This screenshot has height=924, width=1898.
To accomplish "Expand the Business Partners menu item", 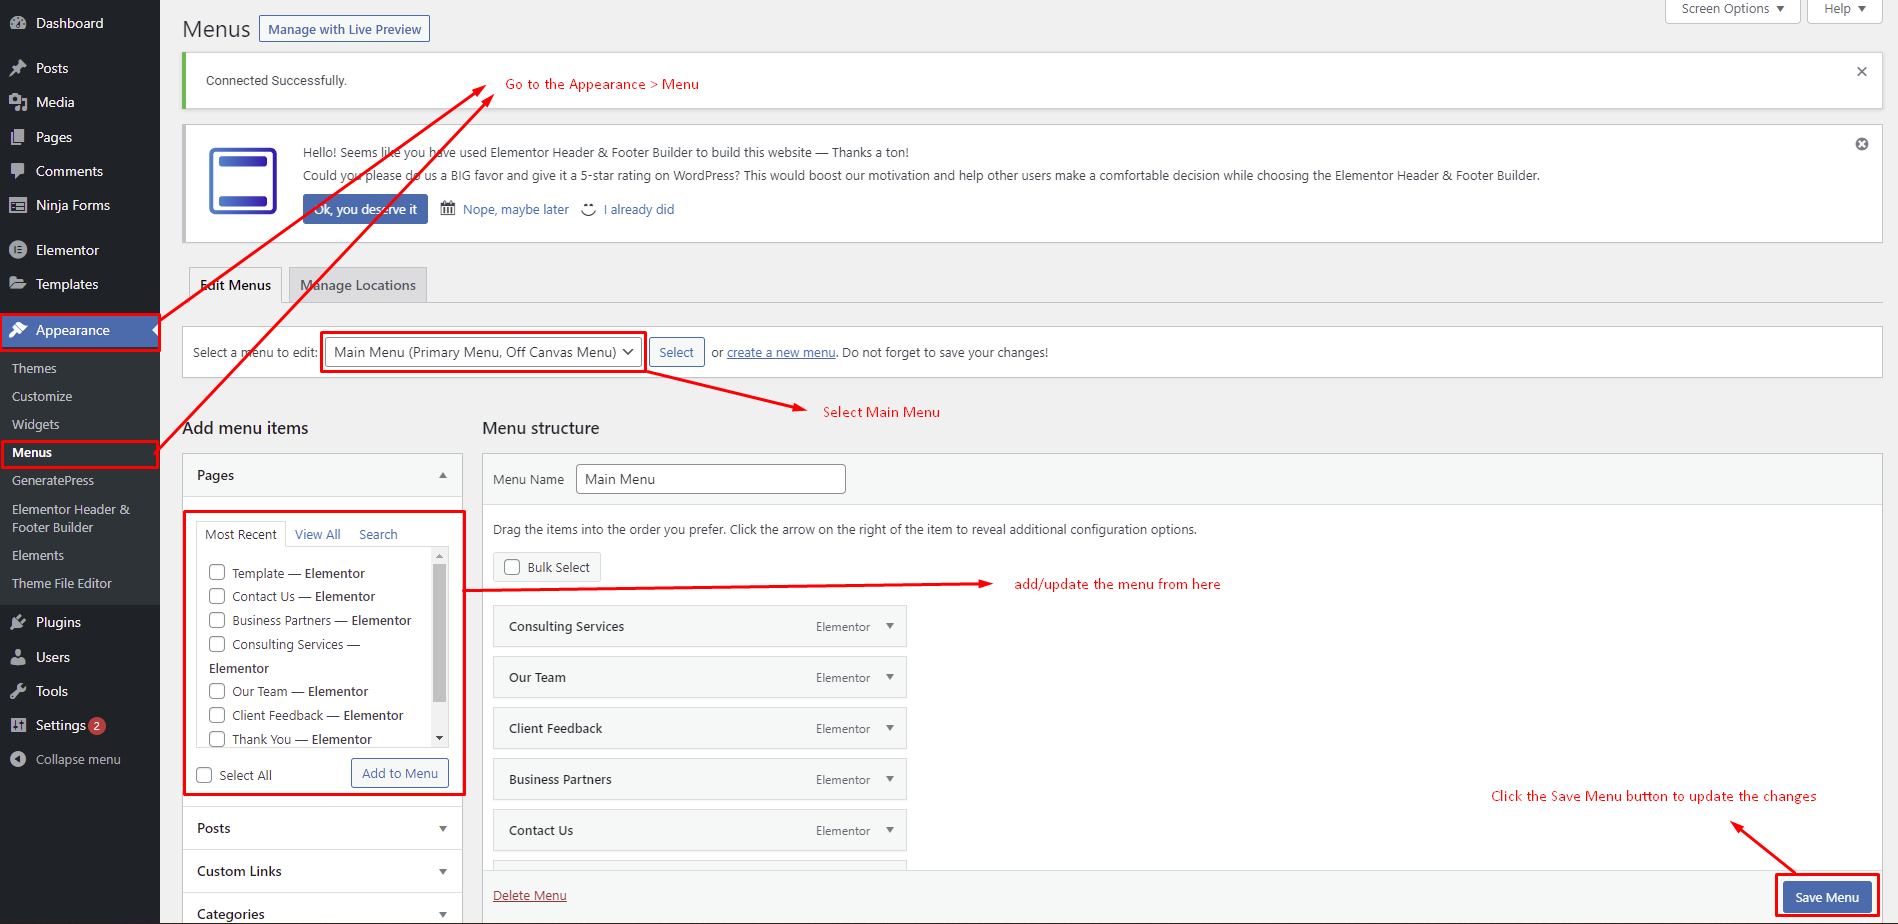I will (890, 779).
